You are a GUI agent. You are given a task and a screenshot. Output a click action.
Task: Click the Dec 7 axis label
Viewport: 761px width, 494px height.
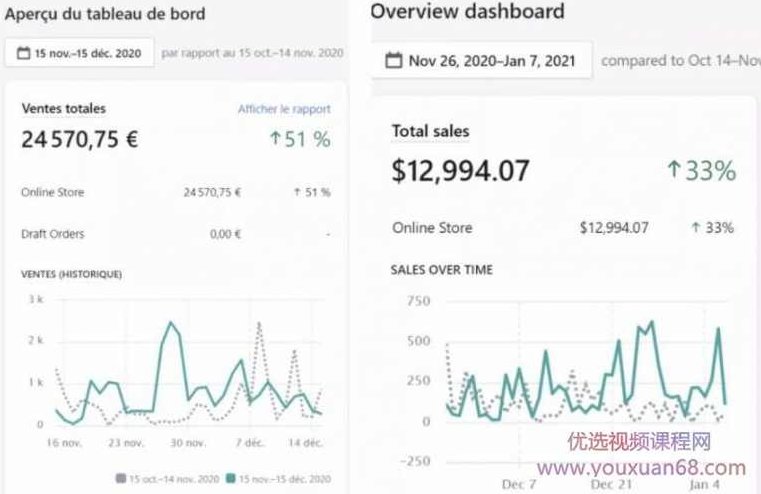[519, 484]
